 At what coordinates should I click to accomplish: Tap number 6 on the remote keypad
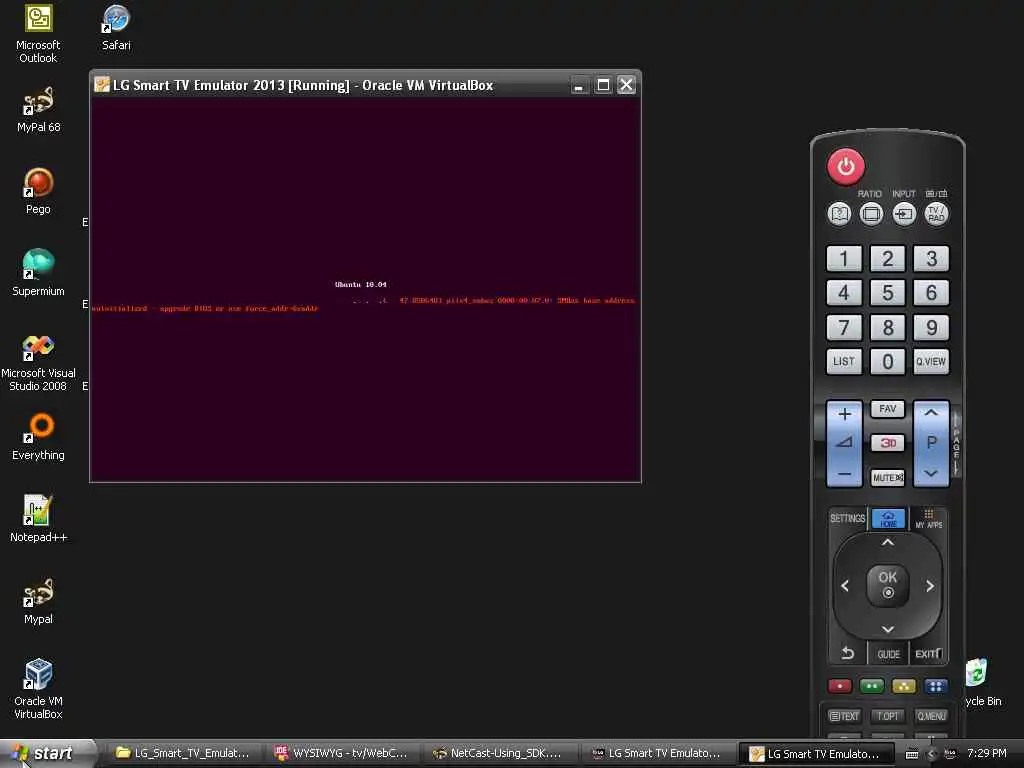931,293
